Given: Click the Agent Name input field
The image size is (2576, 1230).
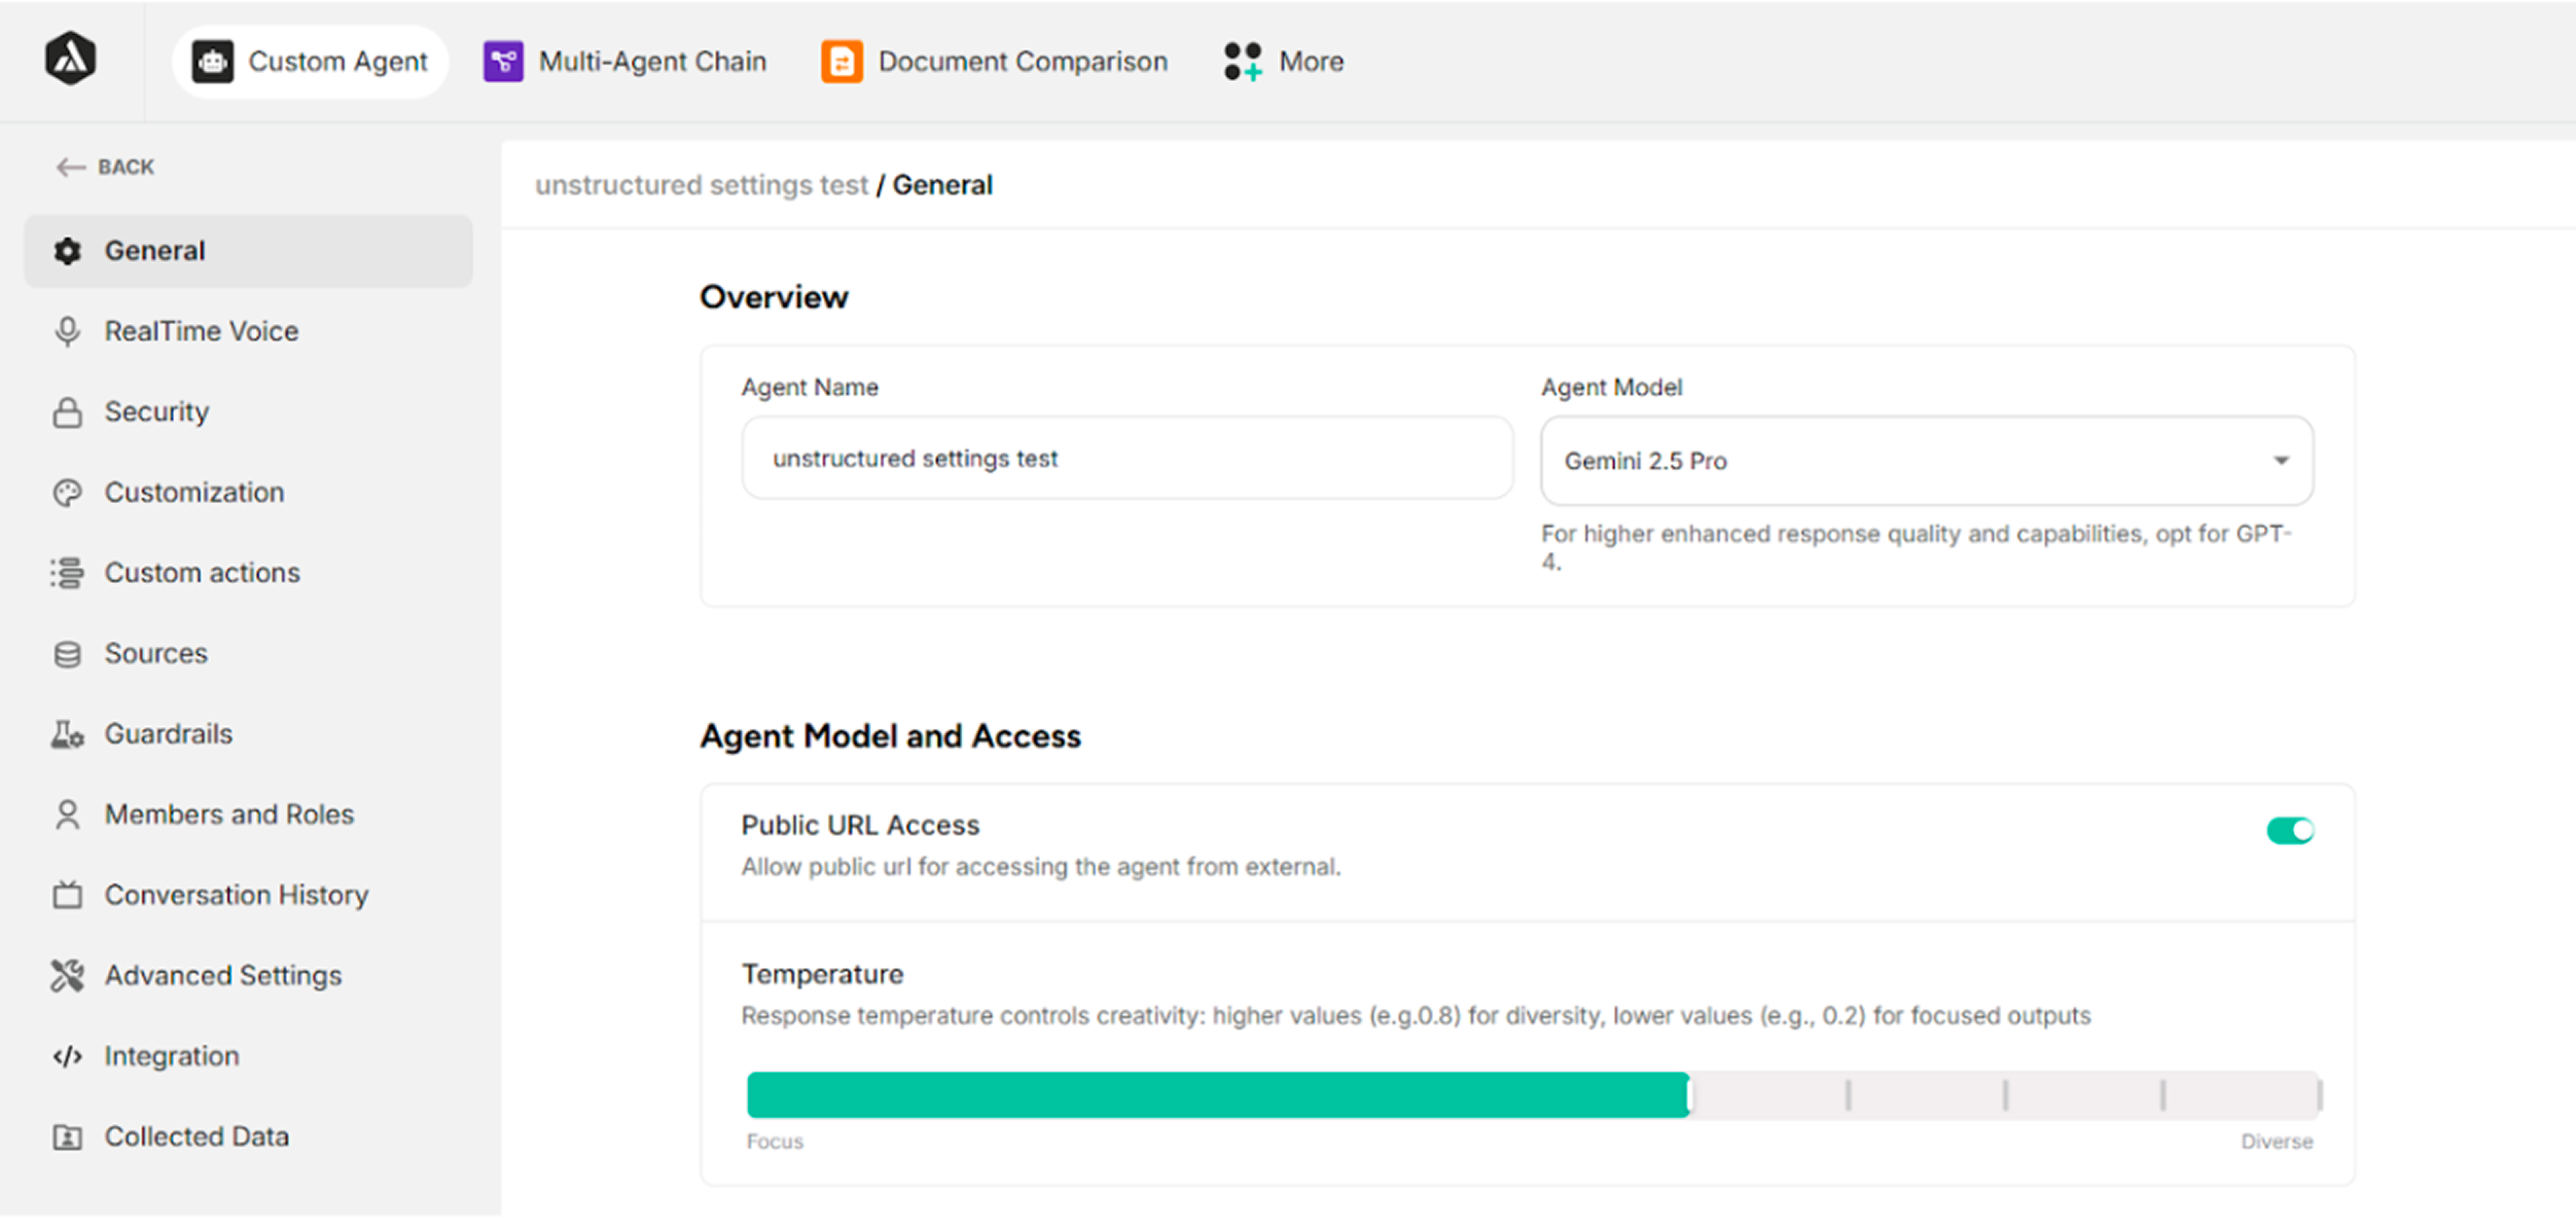Looking at the screenshot, I should click(x=1126, y=459).
